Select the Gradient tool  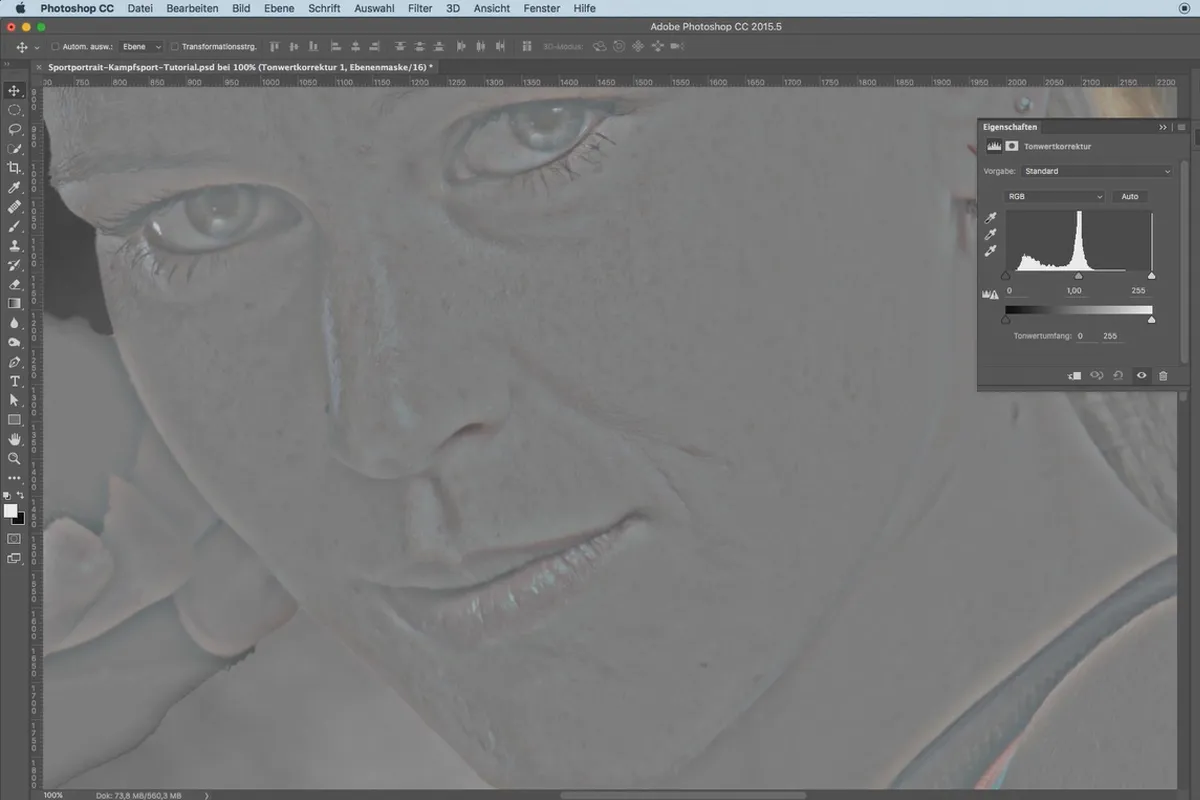pyautogui.click(x=14, y=303)
